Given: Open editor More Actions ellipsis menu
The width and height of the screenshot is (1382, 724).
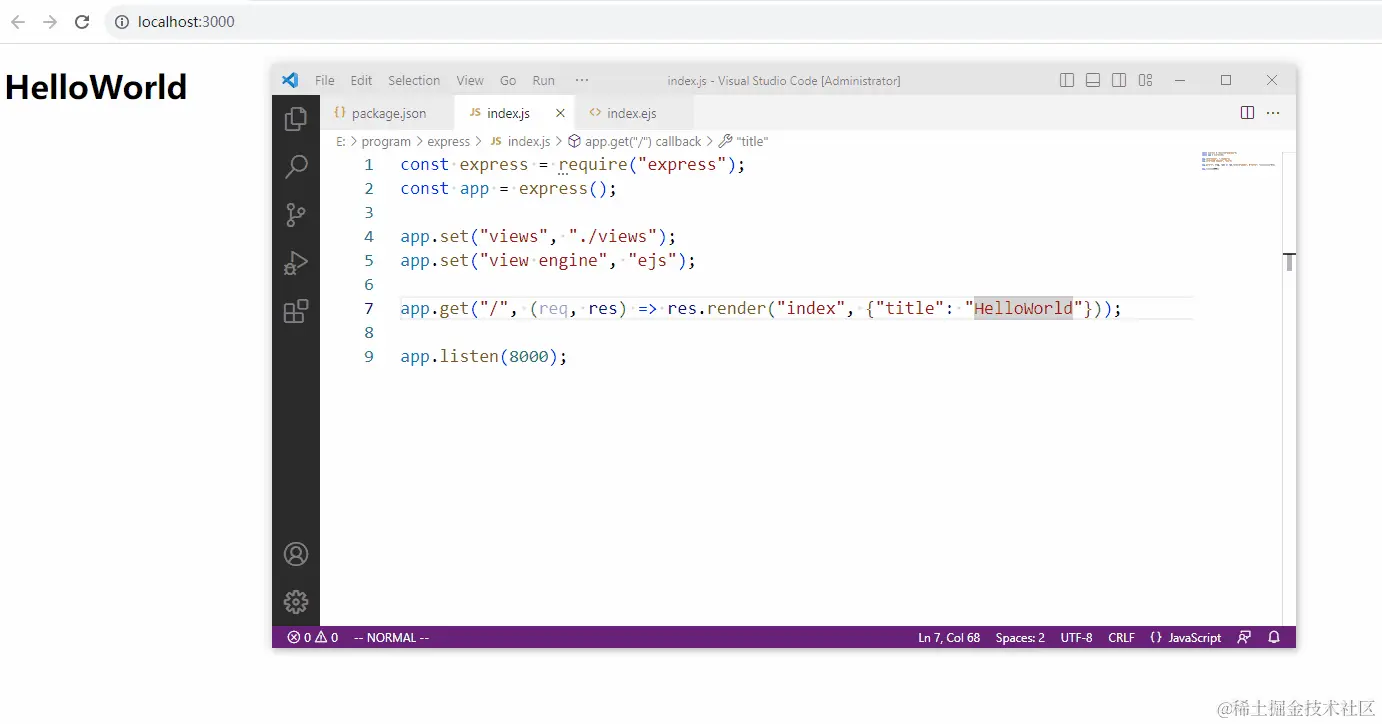Looking at the screenshot, I should coord(1273,113).
